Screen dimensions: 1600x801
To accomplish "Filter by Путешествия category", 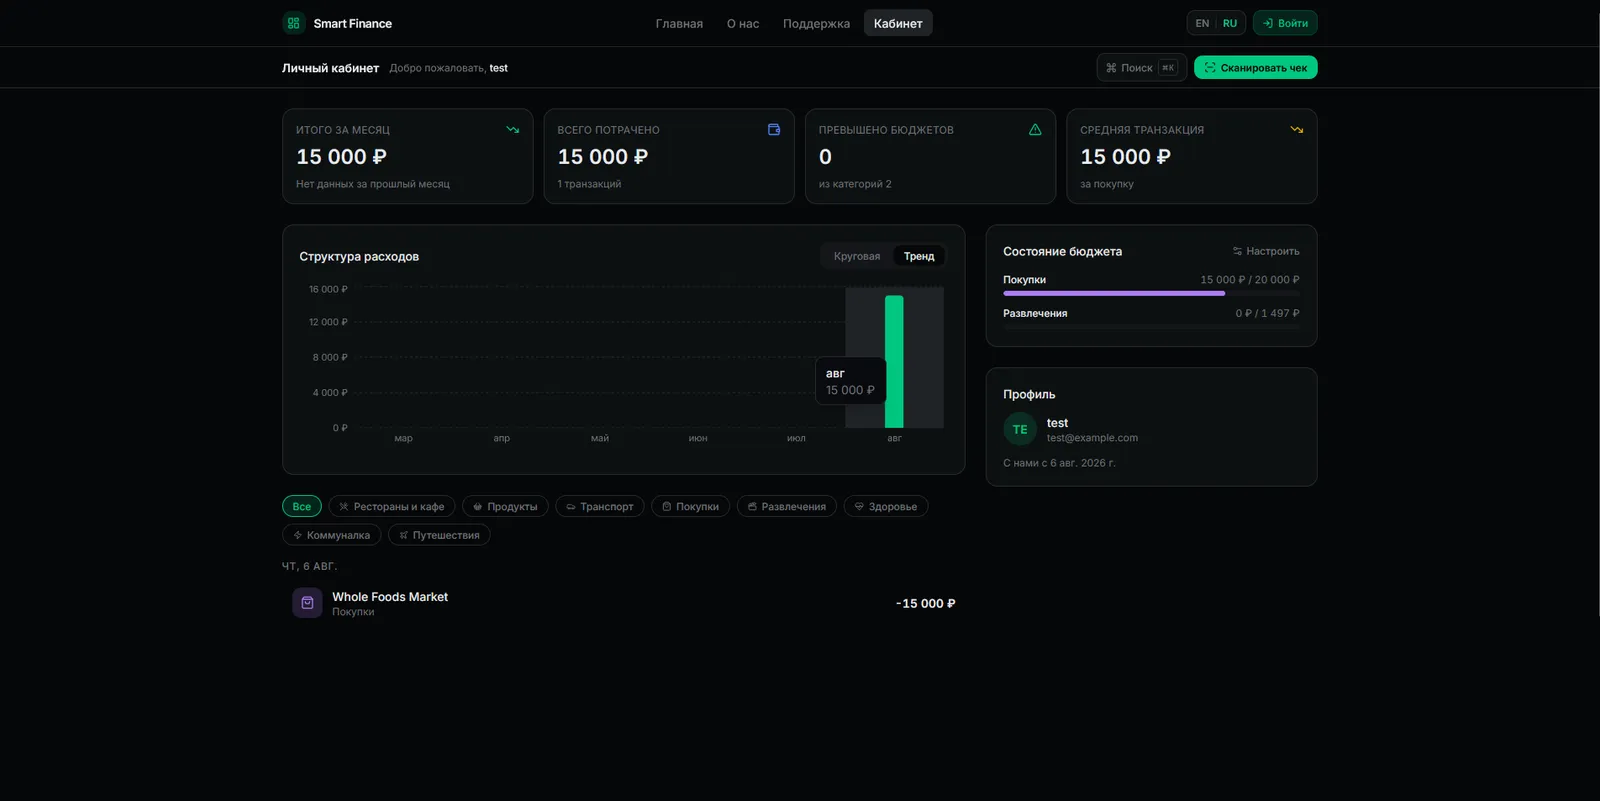I will [x=439, y=535].
